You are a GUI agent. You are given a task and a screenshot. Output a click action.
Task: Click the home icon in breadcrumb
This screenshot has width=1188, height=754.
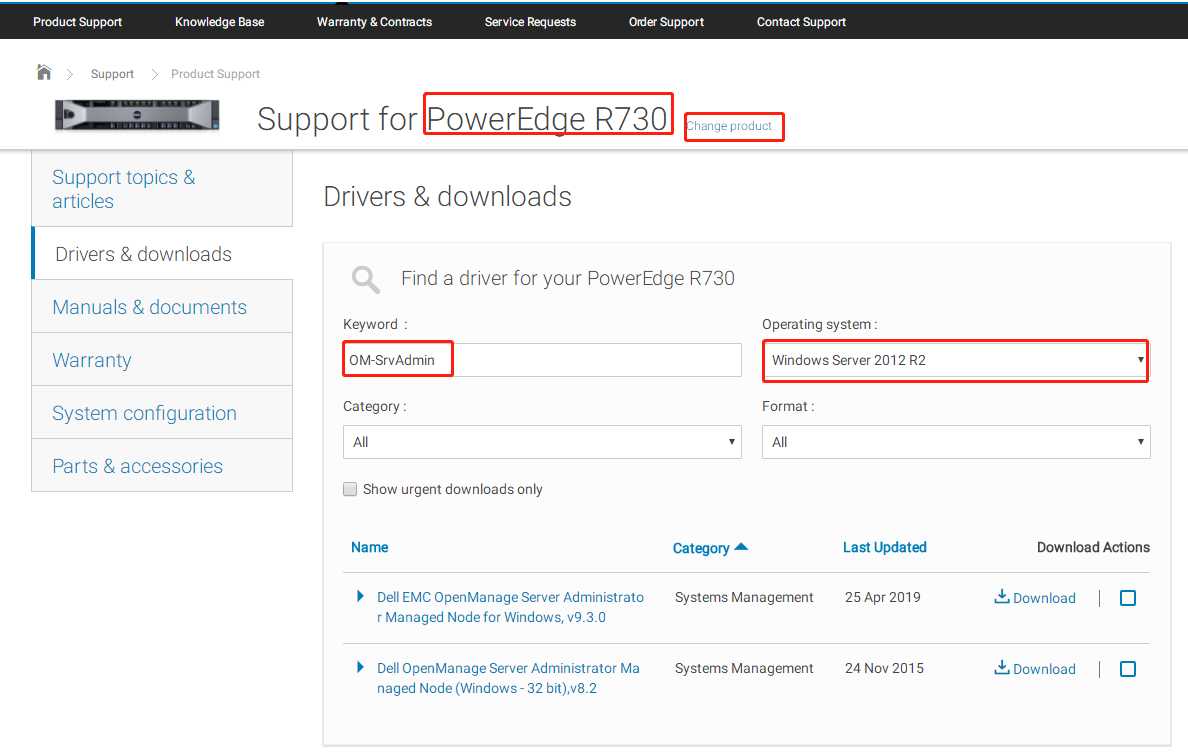tap(44, 73)
